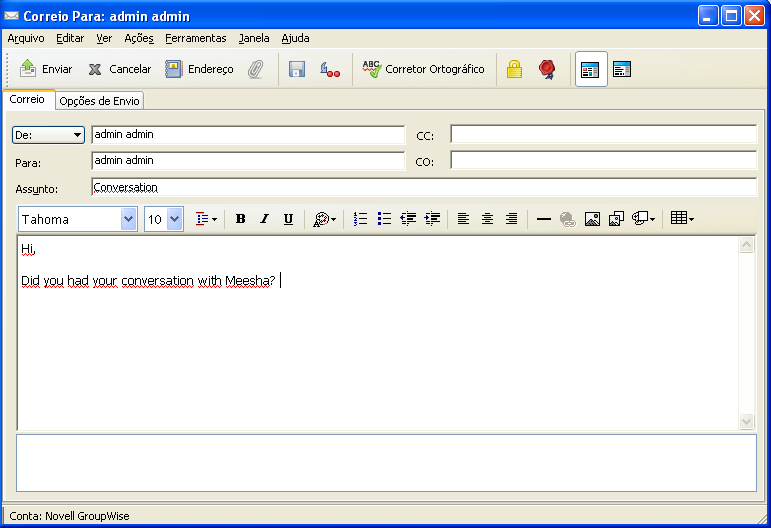Screen dimensions: 771x528
Task: Set the background image icon
Action: click(616, 219)
